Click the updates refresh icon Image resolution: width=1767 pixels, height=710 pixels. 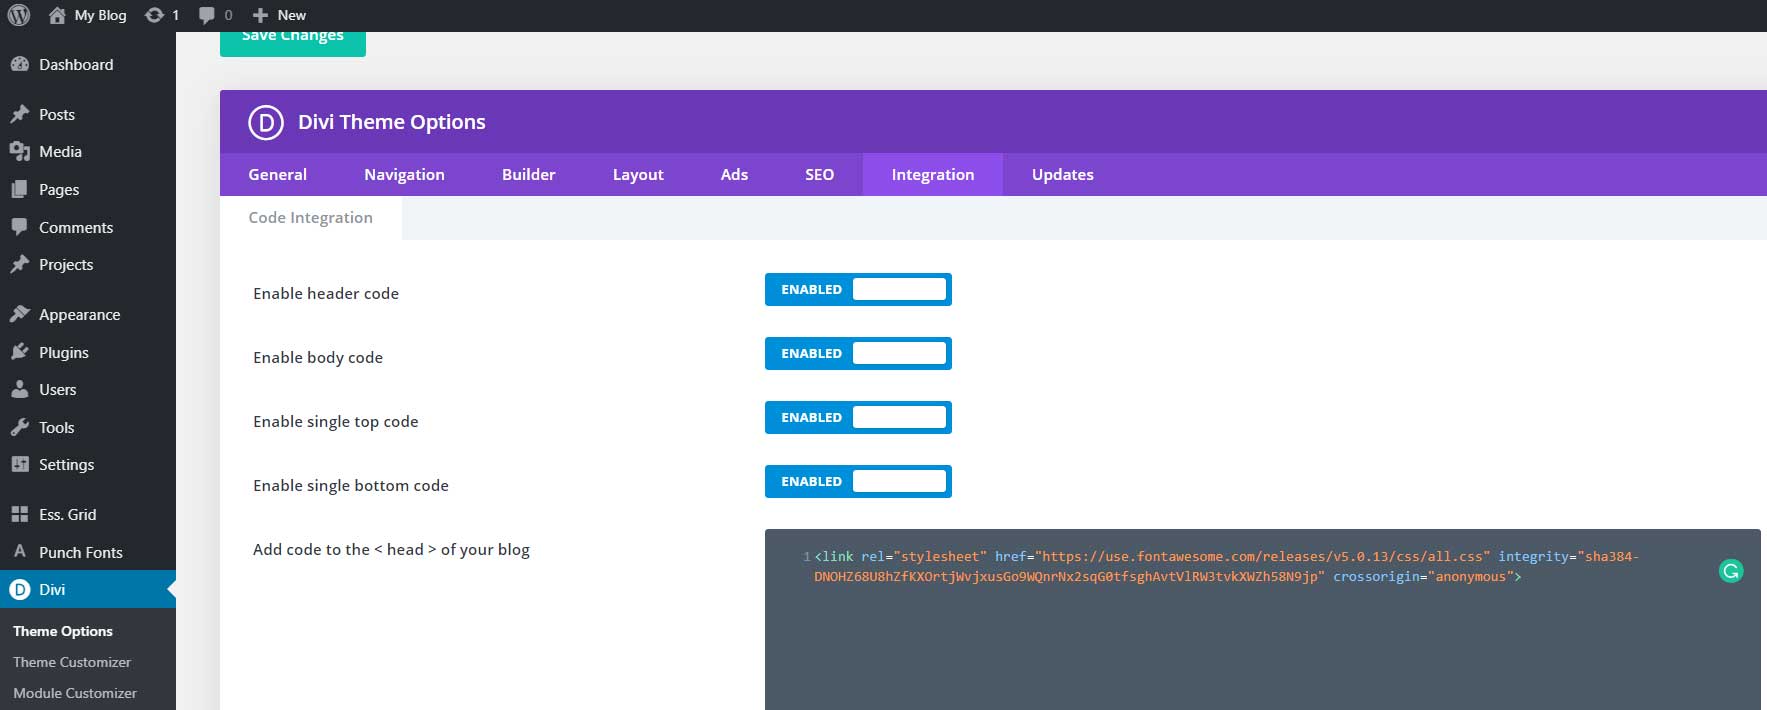tap(154, 15)
